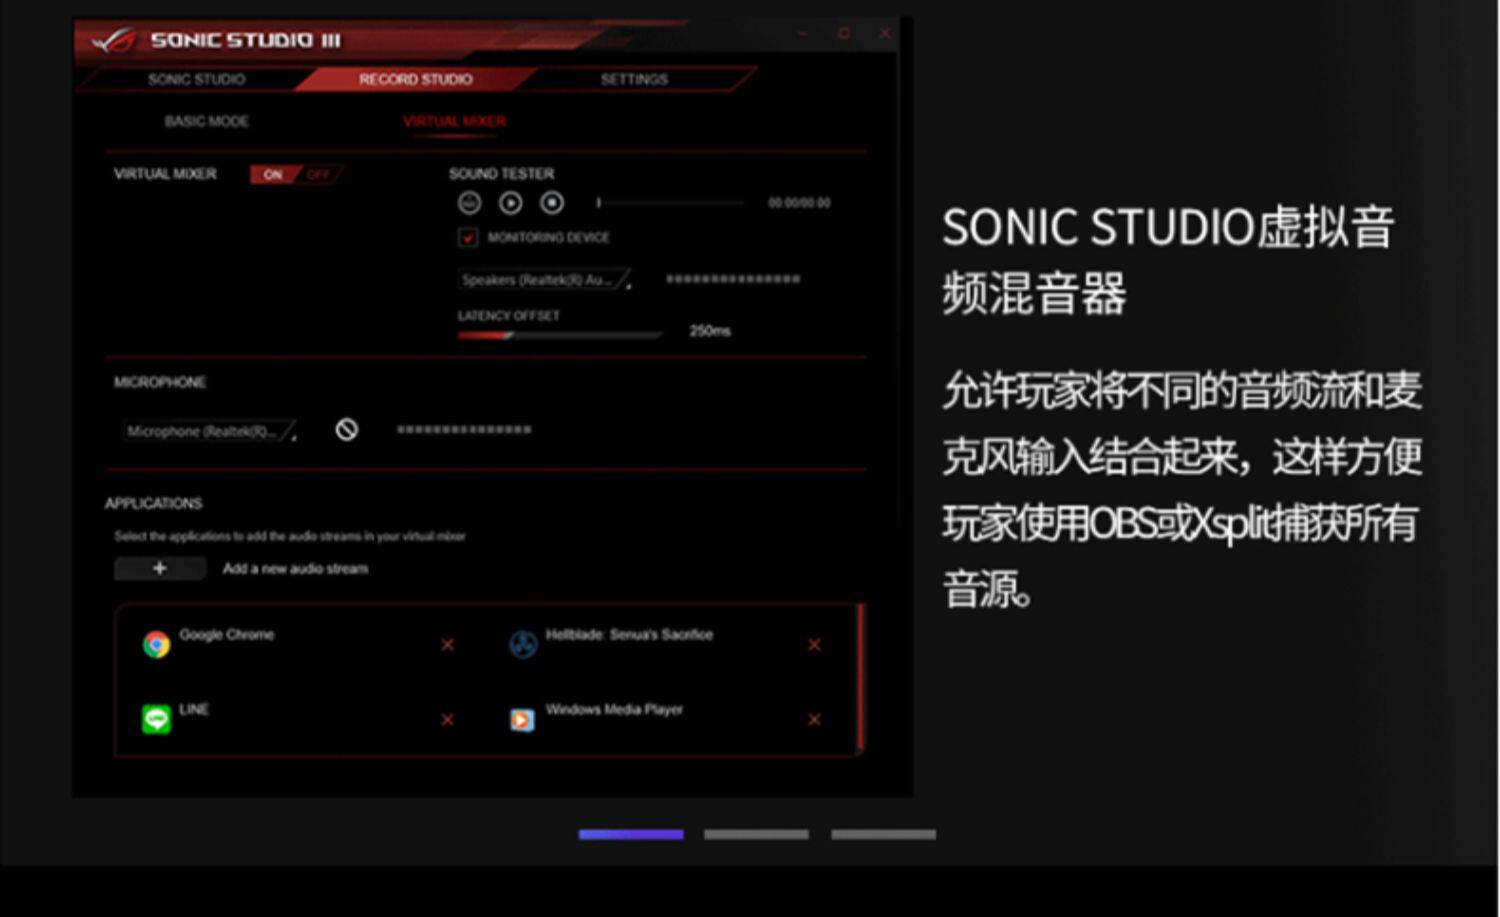
Task: Open the Settings tab
Action: tap(634, 79)
